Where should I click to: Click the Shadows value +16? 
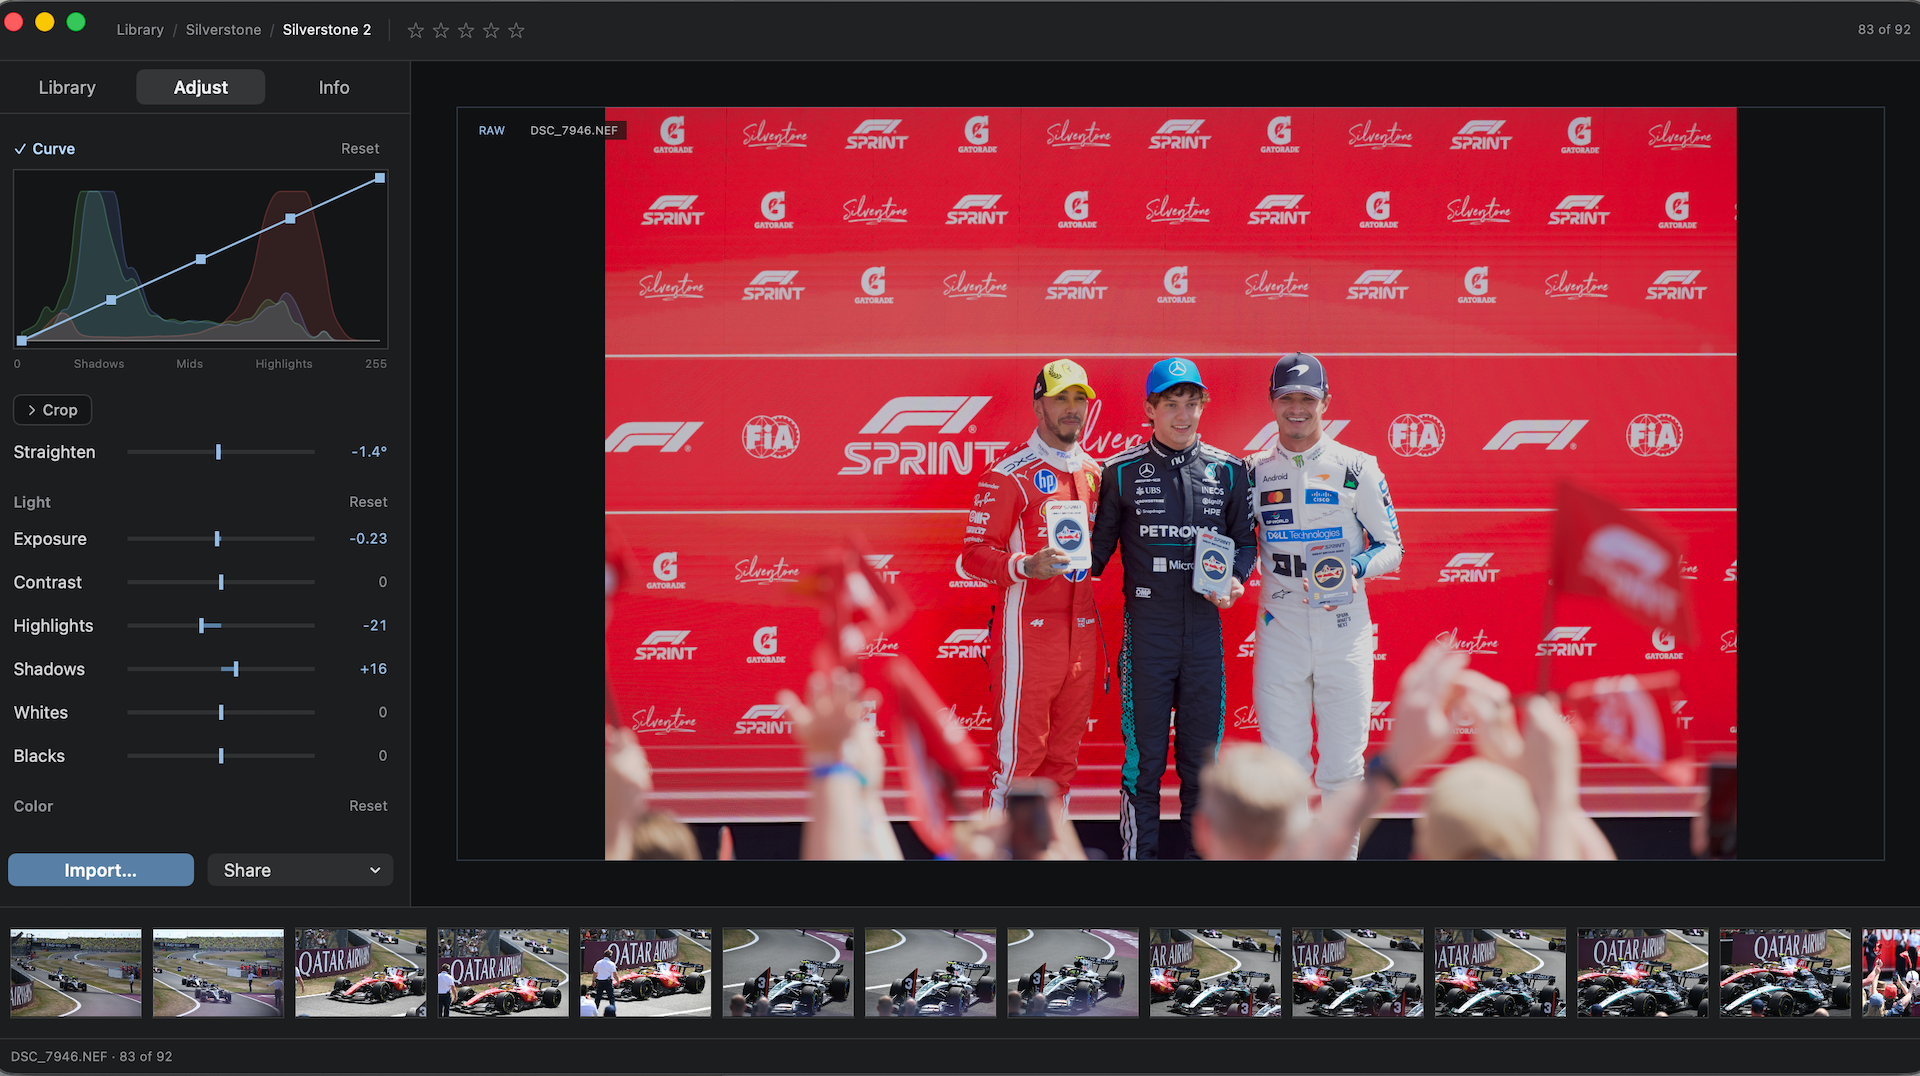373,669
